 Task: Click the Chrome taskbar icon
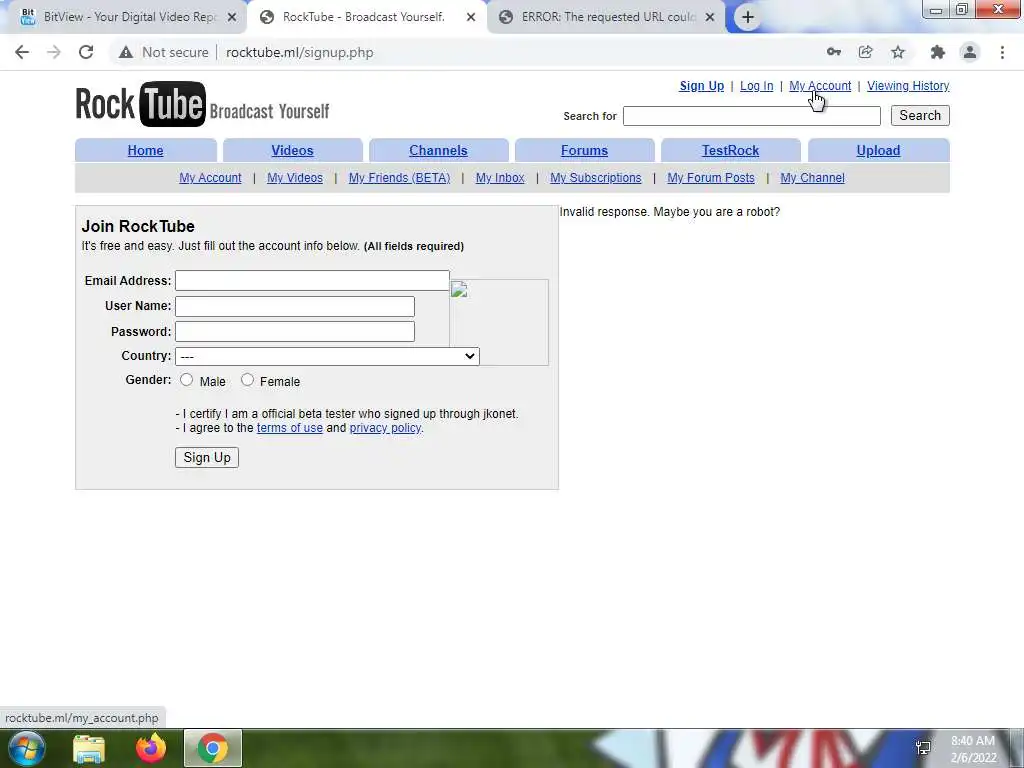point(213,748)
